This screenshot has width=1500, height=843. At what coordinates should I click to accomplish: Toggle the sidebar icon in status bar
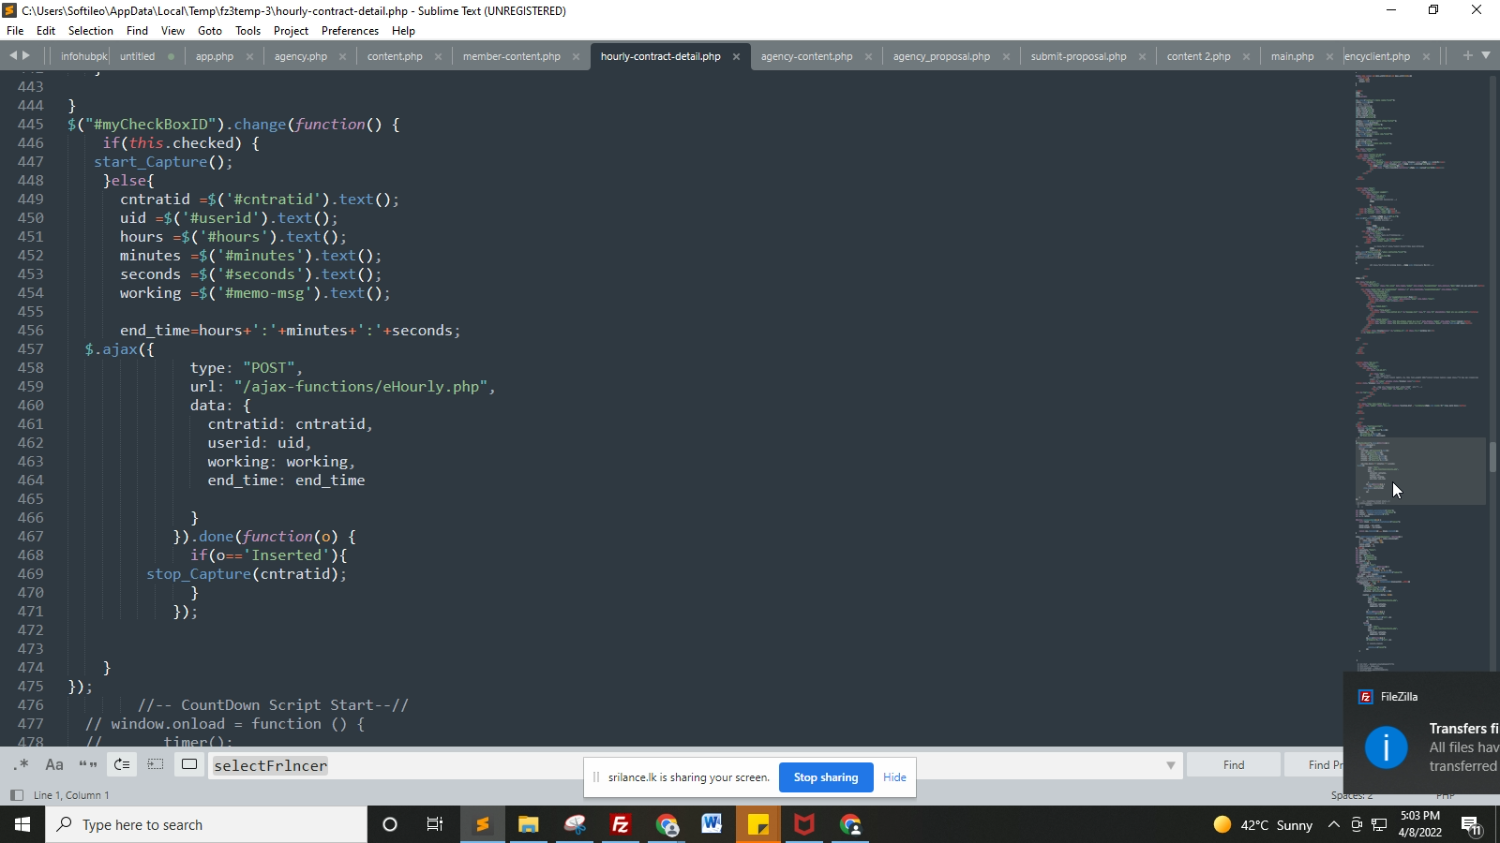pyautogui.click(x=16, y=795)
